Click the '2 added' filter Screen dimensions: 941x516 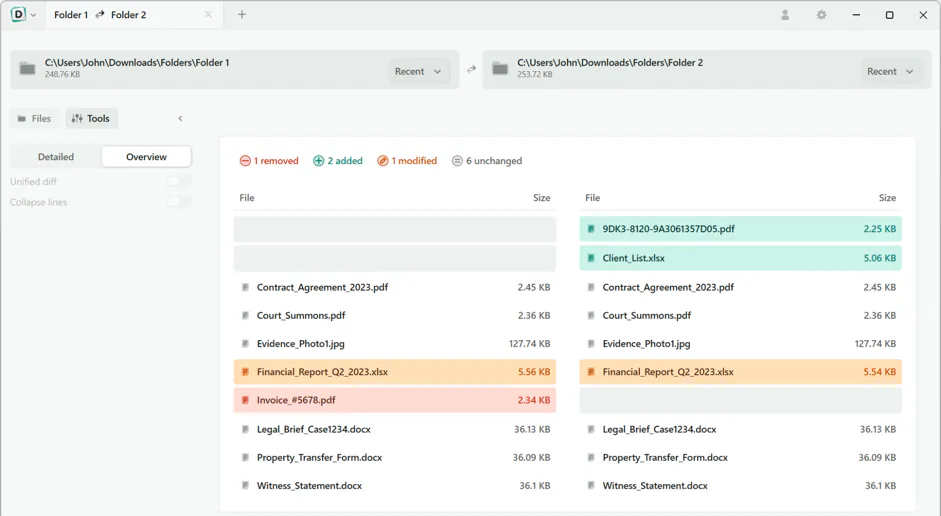pyautogui.click(x=338, y=161)
